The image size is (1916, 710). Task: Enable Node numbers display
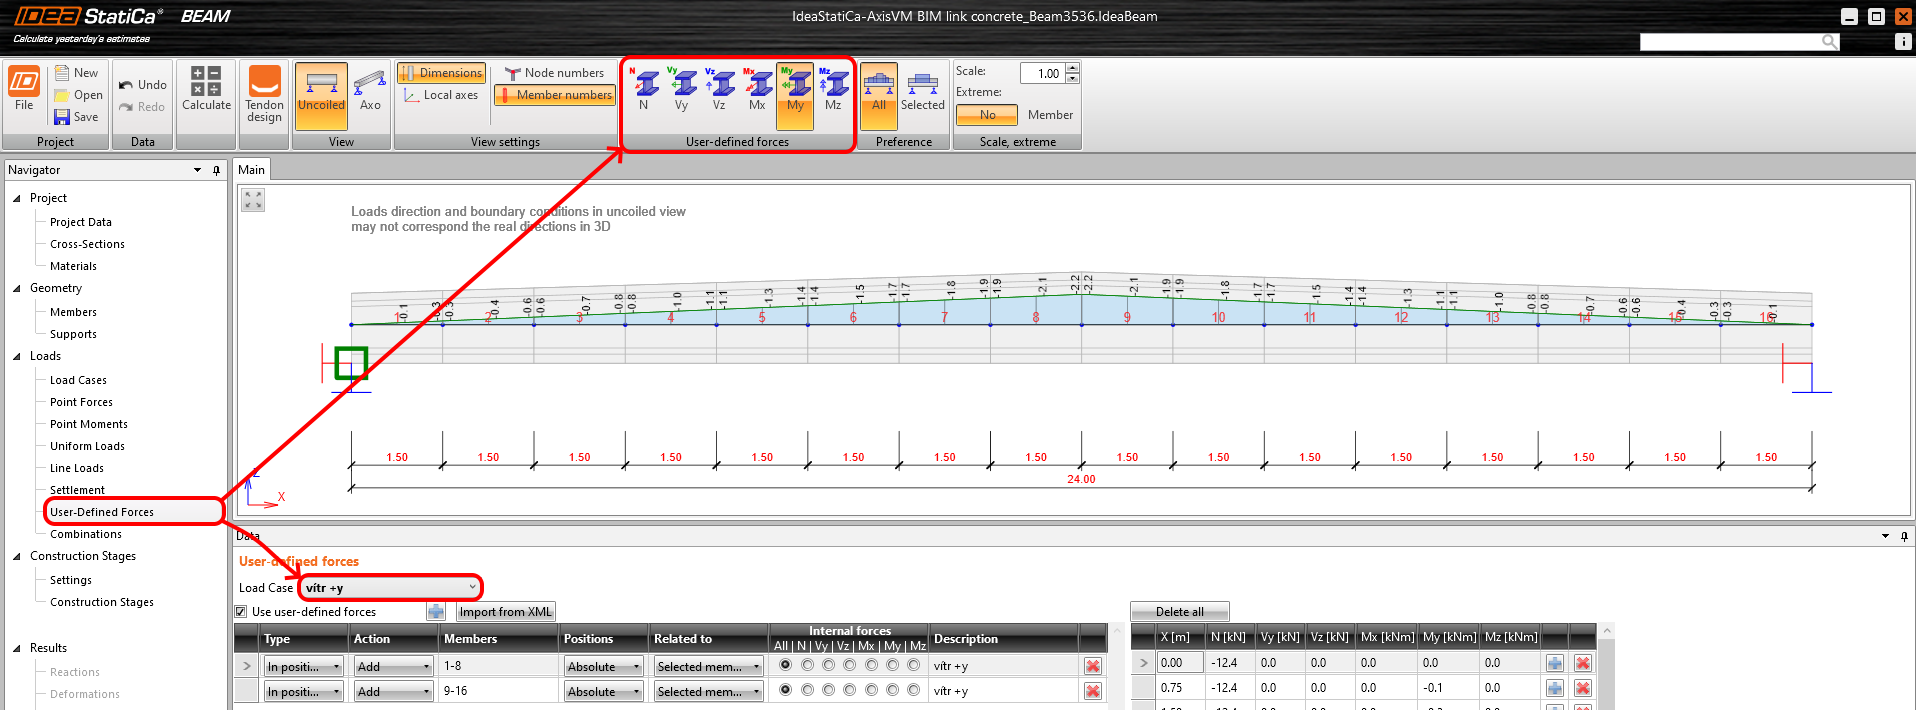click(555, 73)
